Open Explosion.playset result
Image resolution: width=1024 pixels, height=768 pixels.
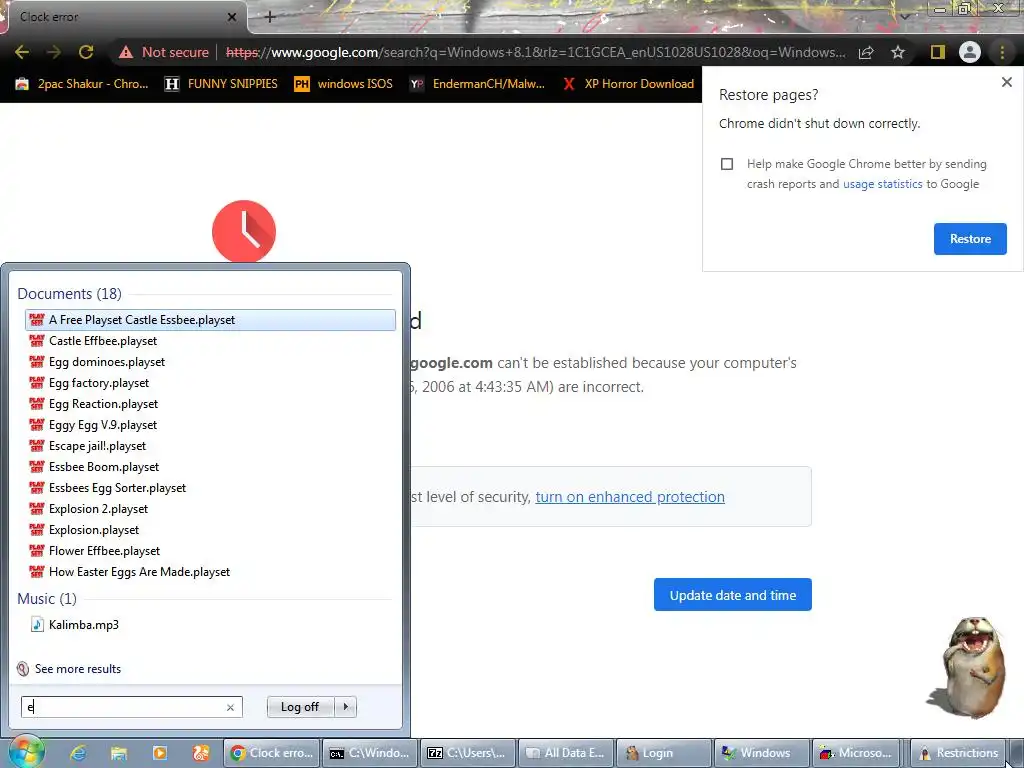coord(210,530)
